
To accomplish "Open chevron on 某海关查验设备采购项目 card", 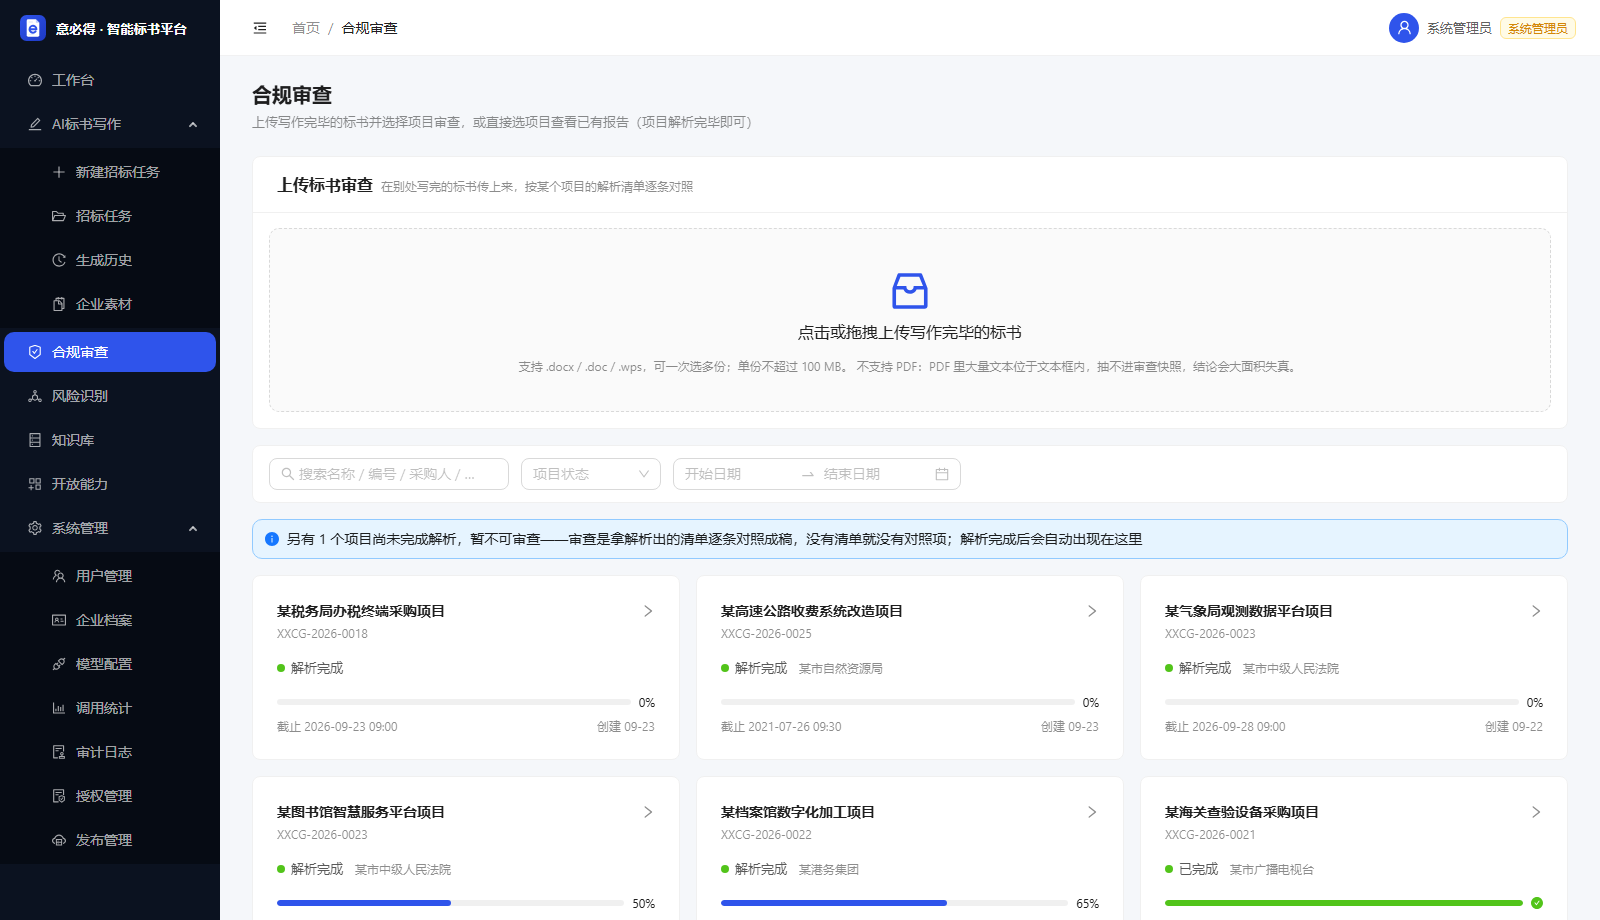I will point(1536,812).
